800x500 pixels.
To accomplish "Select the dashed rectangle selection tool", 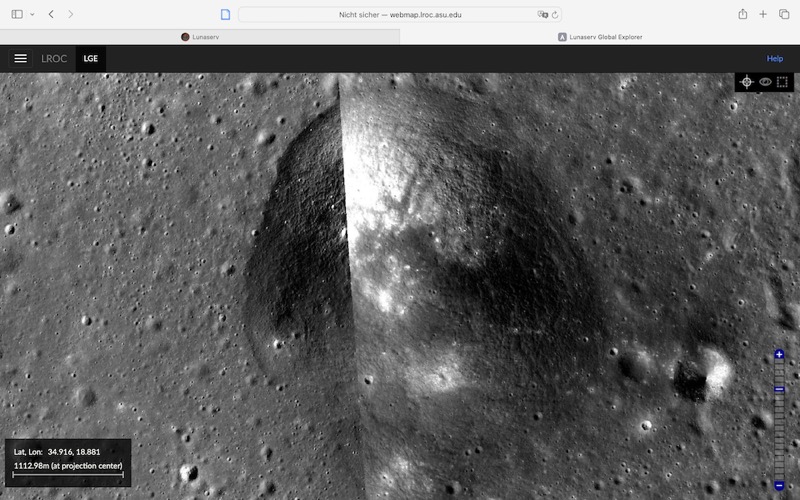I will (782, 82).
